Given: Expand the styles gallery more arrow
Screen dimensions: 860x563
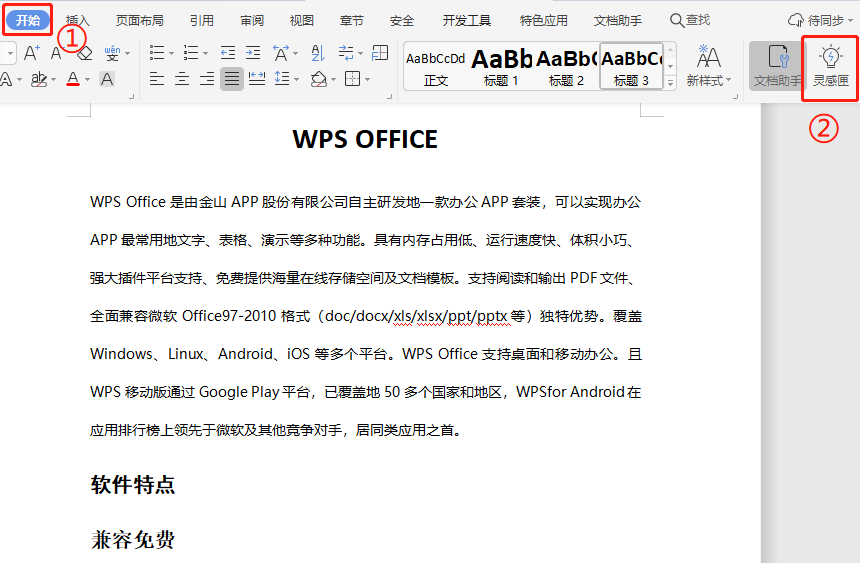Looking at the screenshot, I should coord(670,82).
